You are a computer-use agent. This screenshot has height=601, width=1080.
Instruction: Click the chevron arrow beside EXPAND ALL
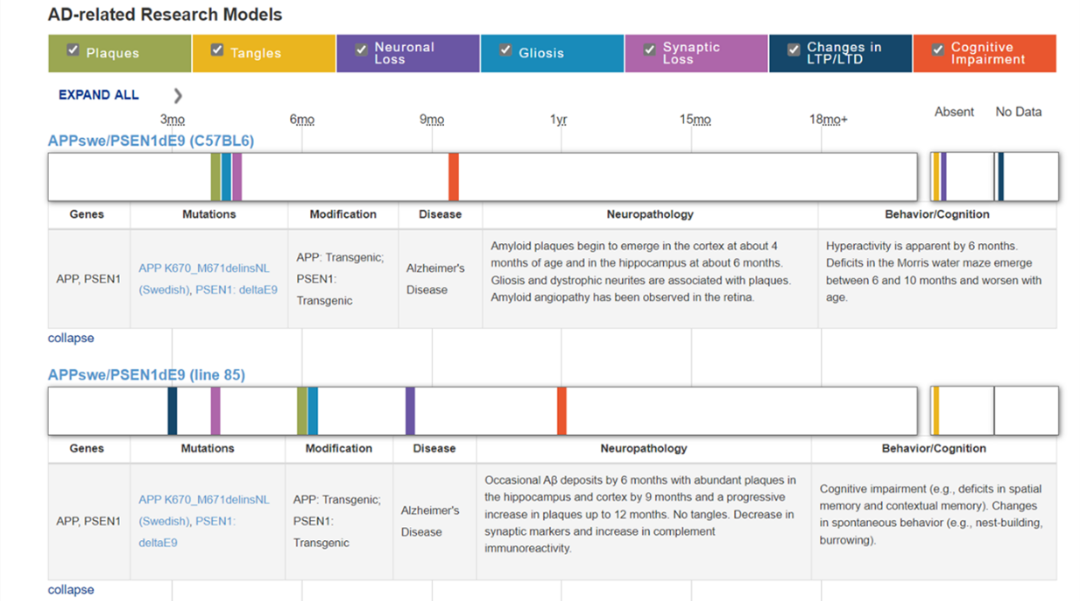(x=178, y=96)
